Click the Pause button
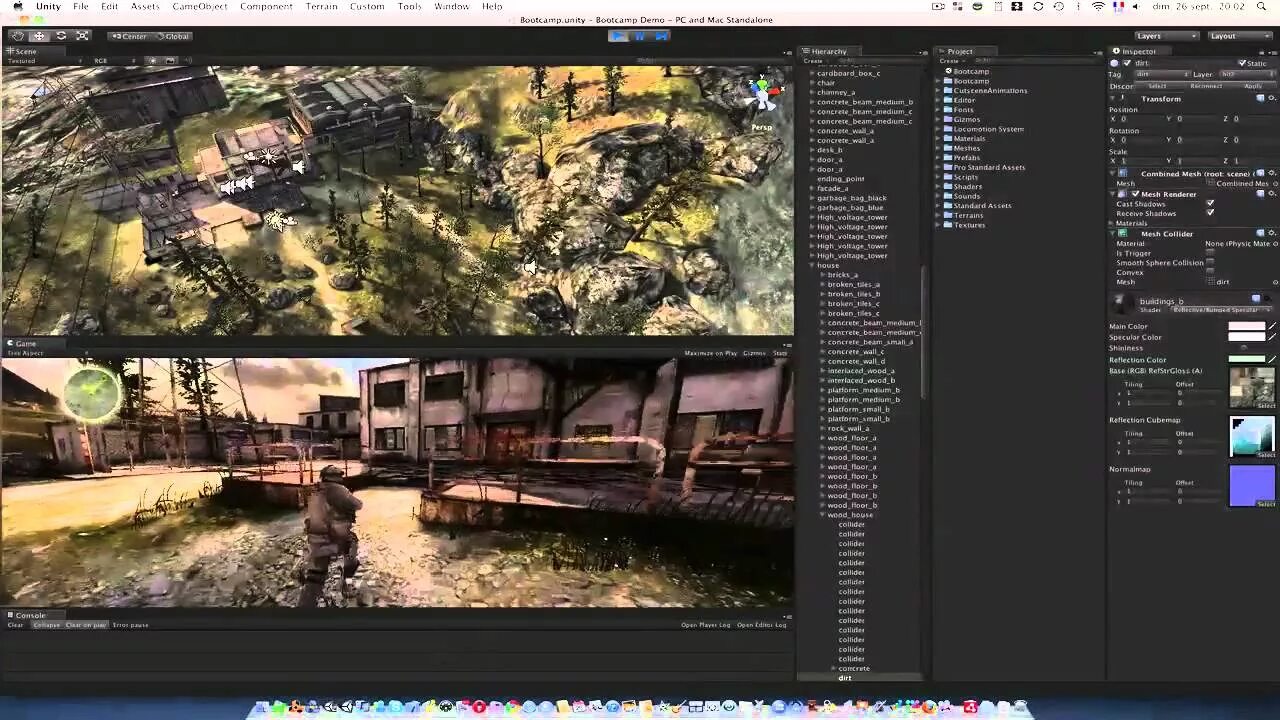Image resolution: width=1280 pixels, height=720 pixels. coord(639,36)
